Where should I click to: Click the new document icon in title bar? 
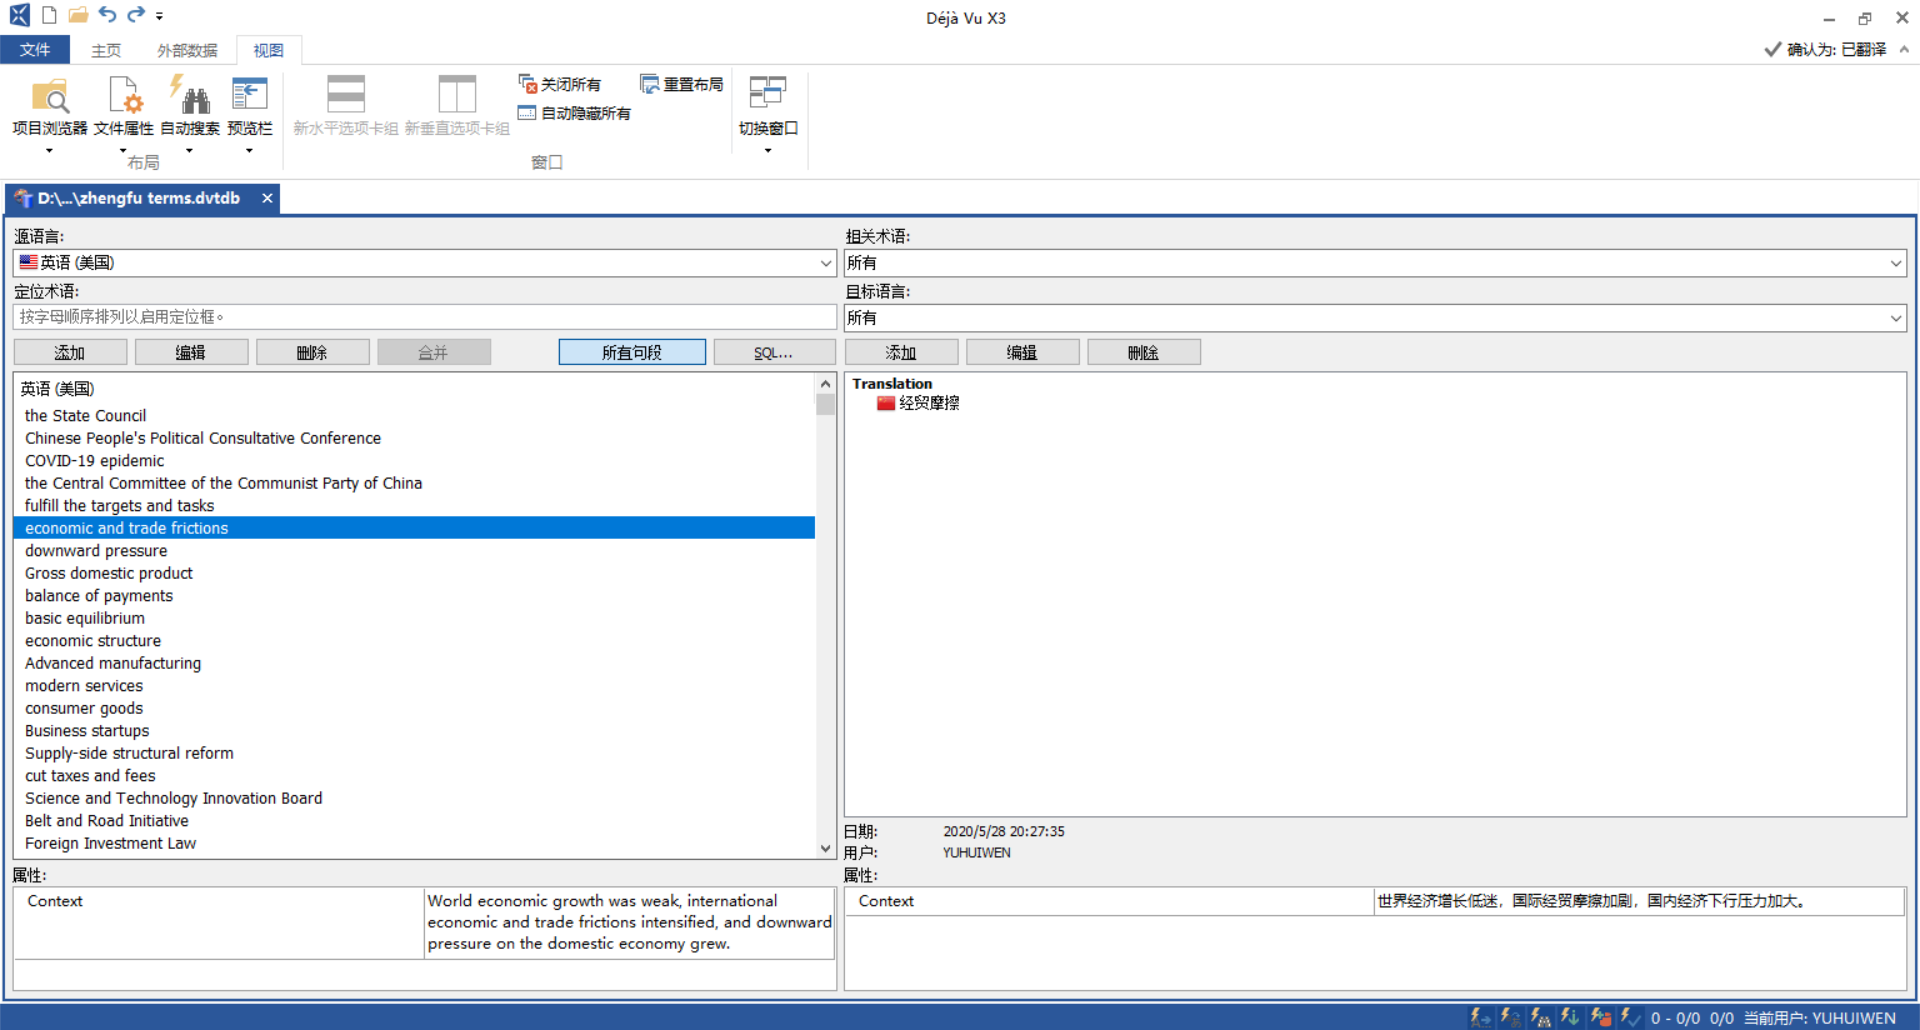click(x=49, y=15)
